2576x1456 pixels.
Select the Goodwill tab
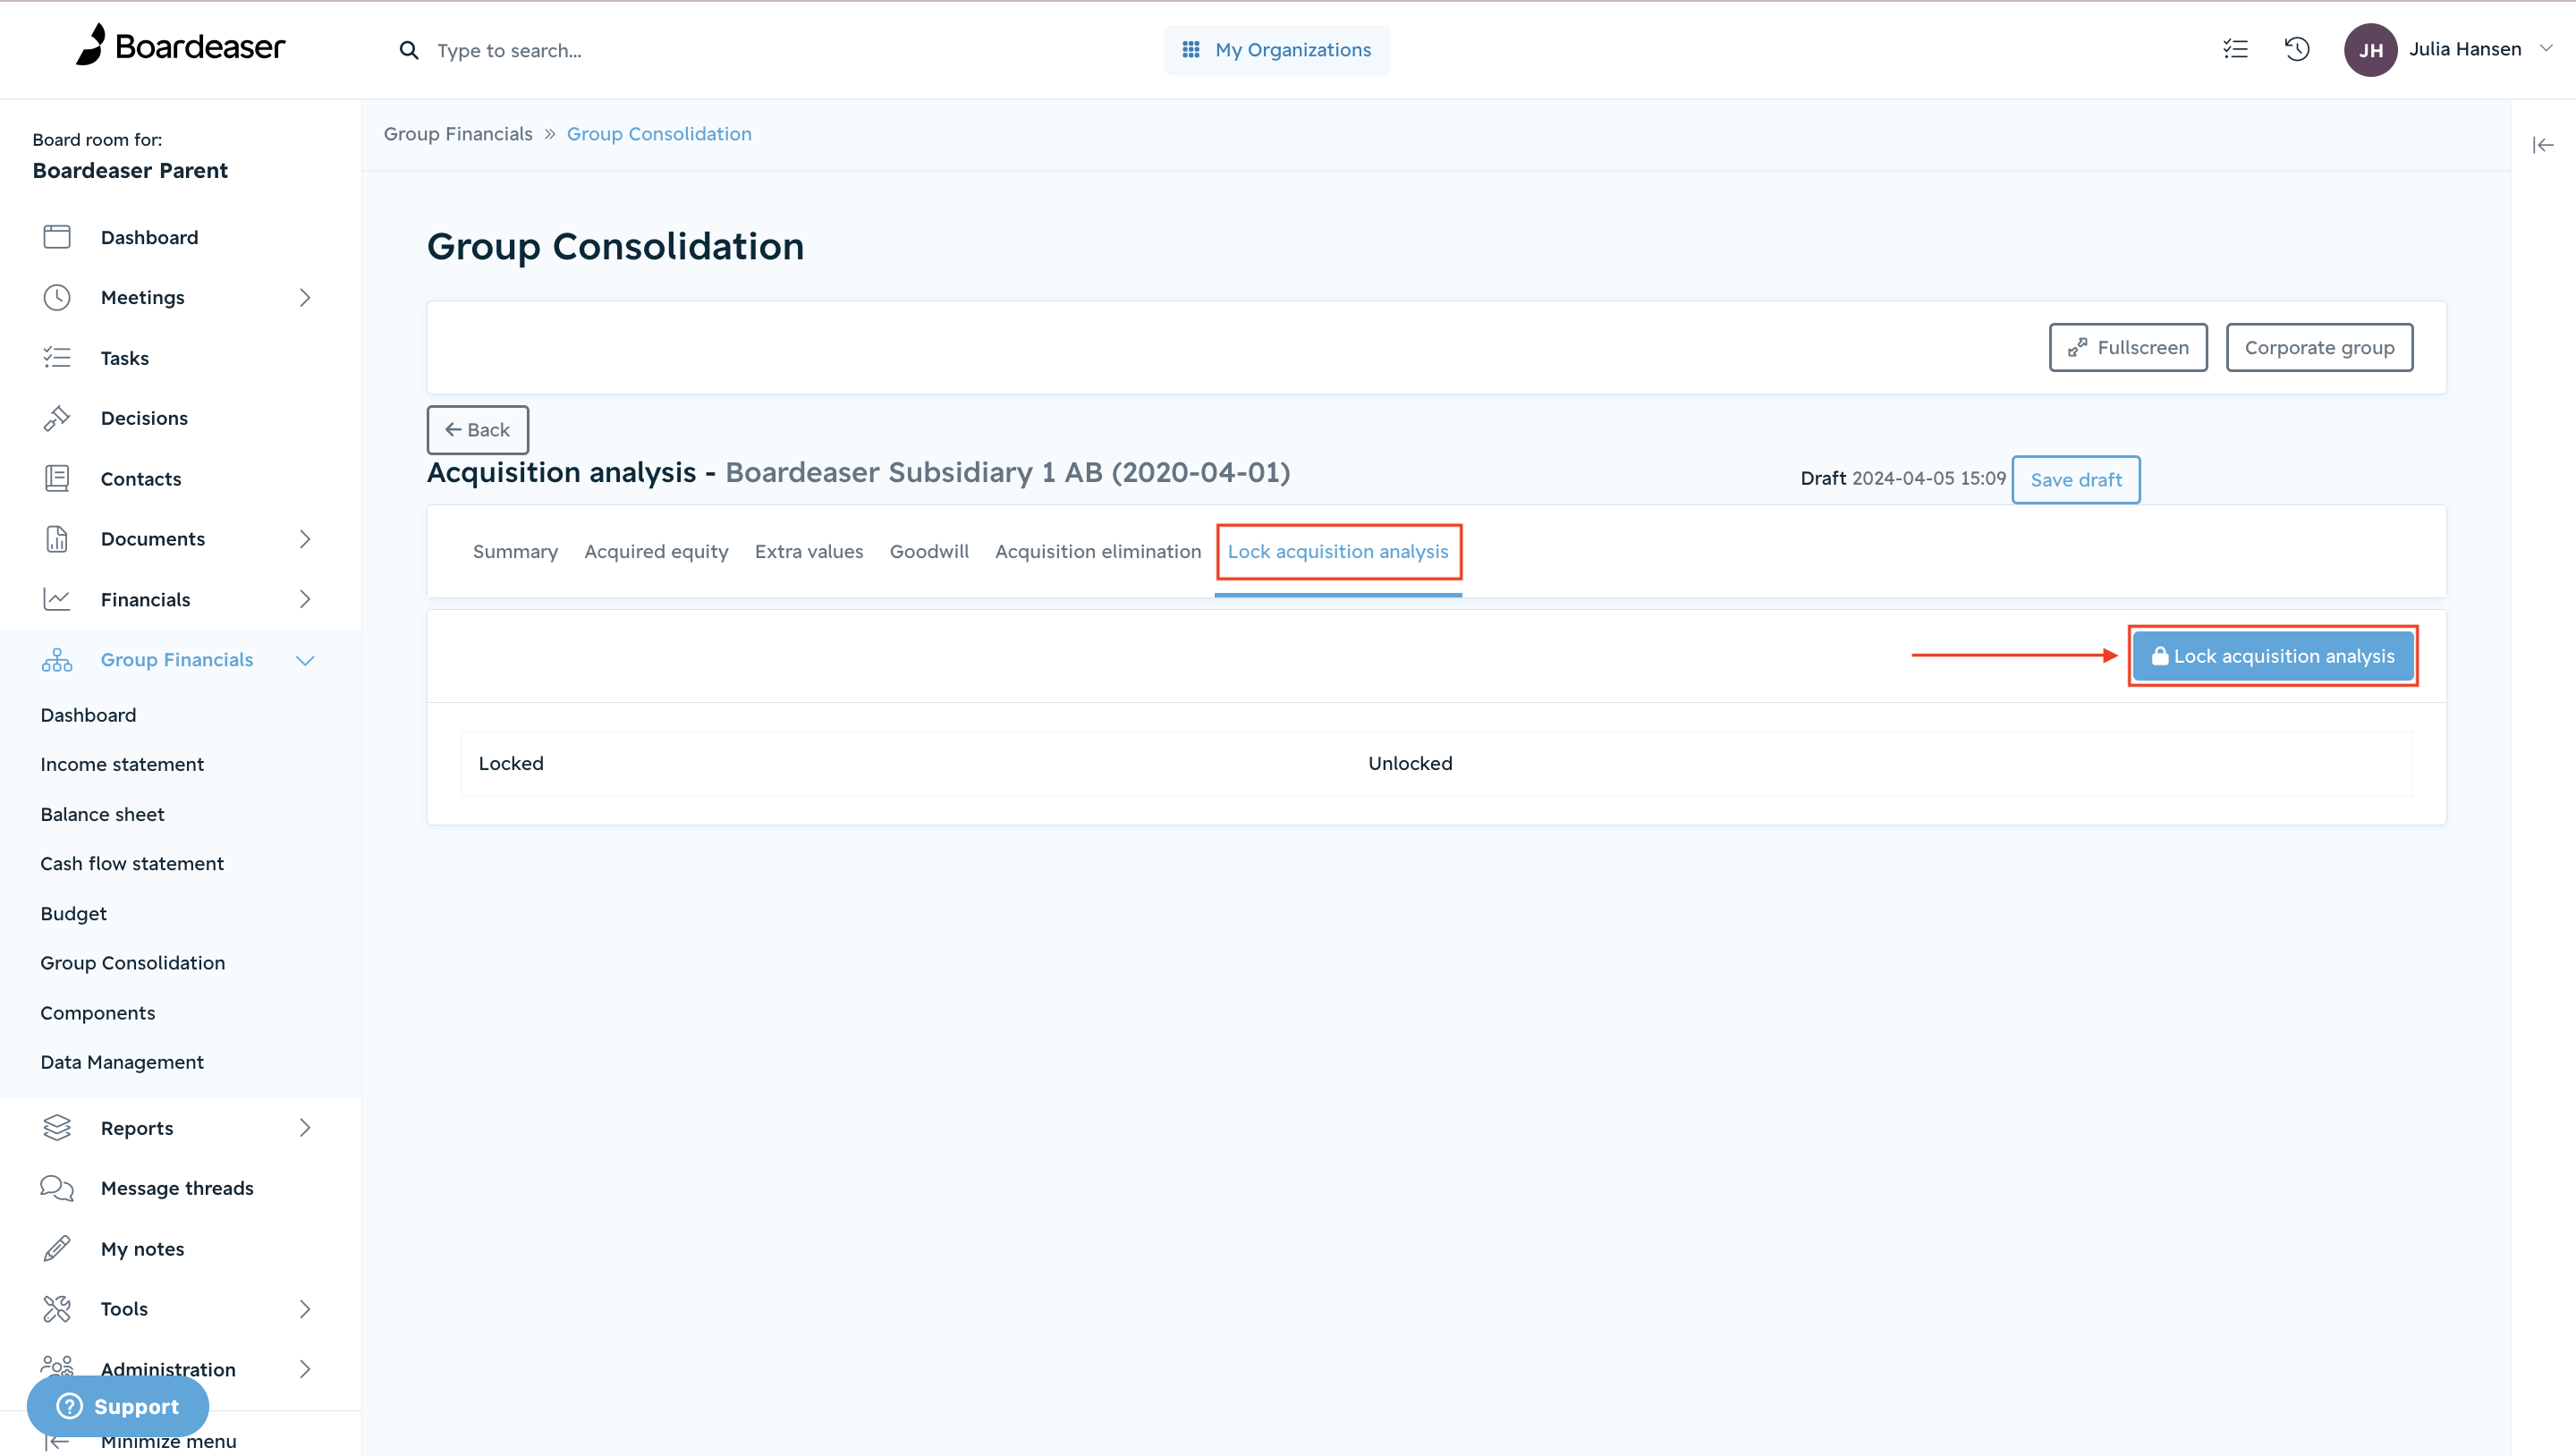[x=929, y=552]
